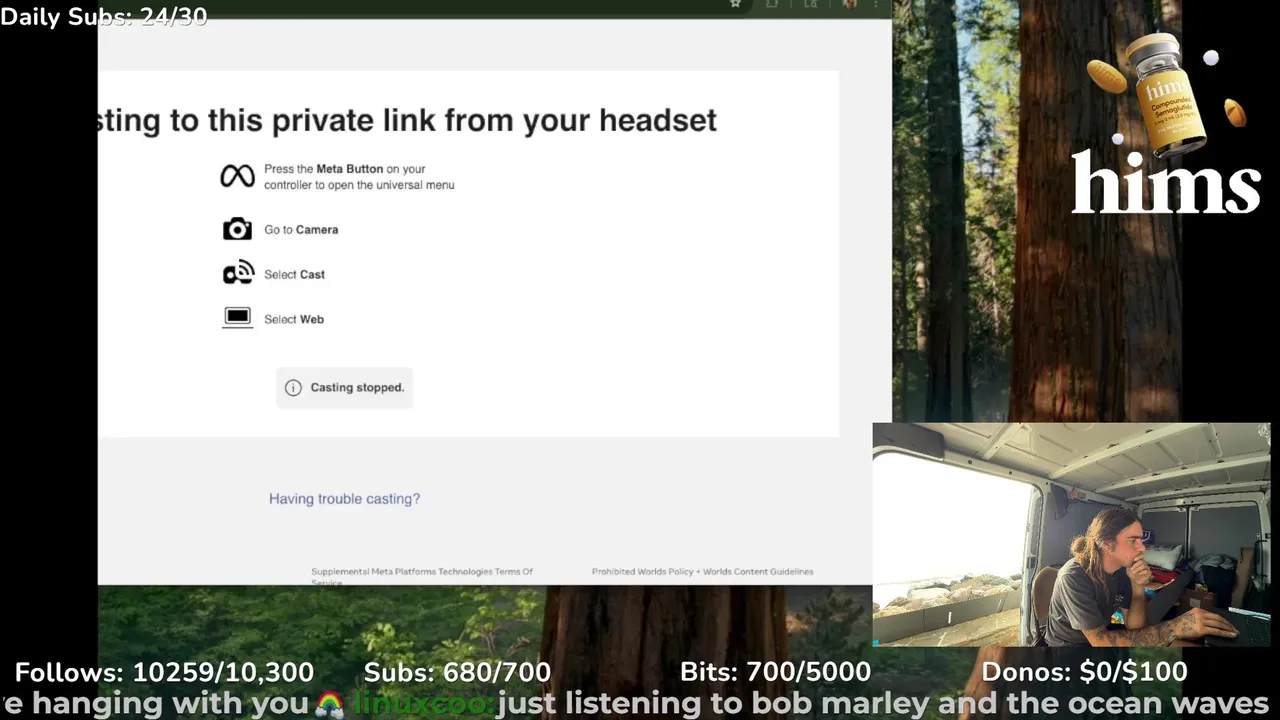1280x720 pixels.
Task: Click the Follows: 10259/10,300 counter
Action: click(164, 672)
